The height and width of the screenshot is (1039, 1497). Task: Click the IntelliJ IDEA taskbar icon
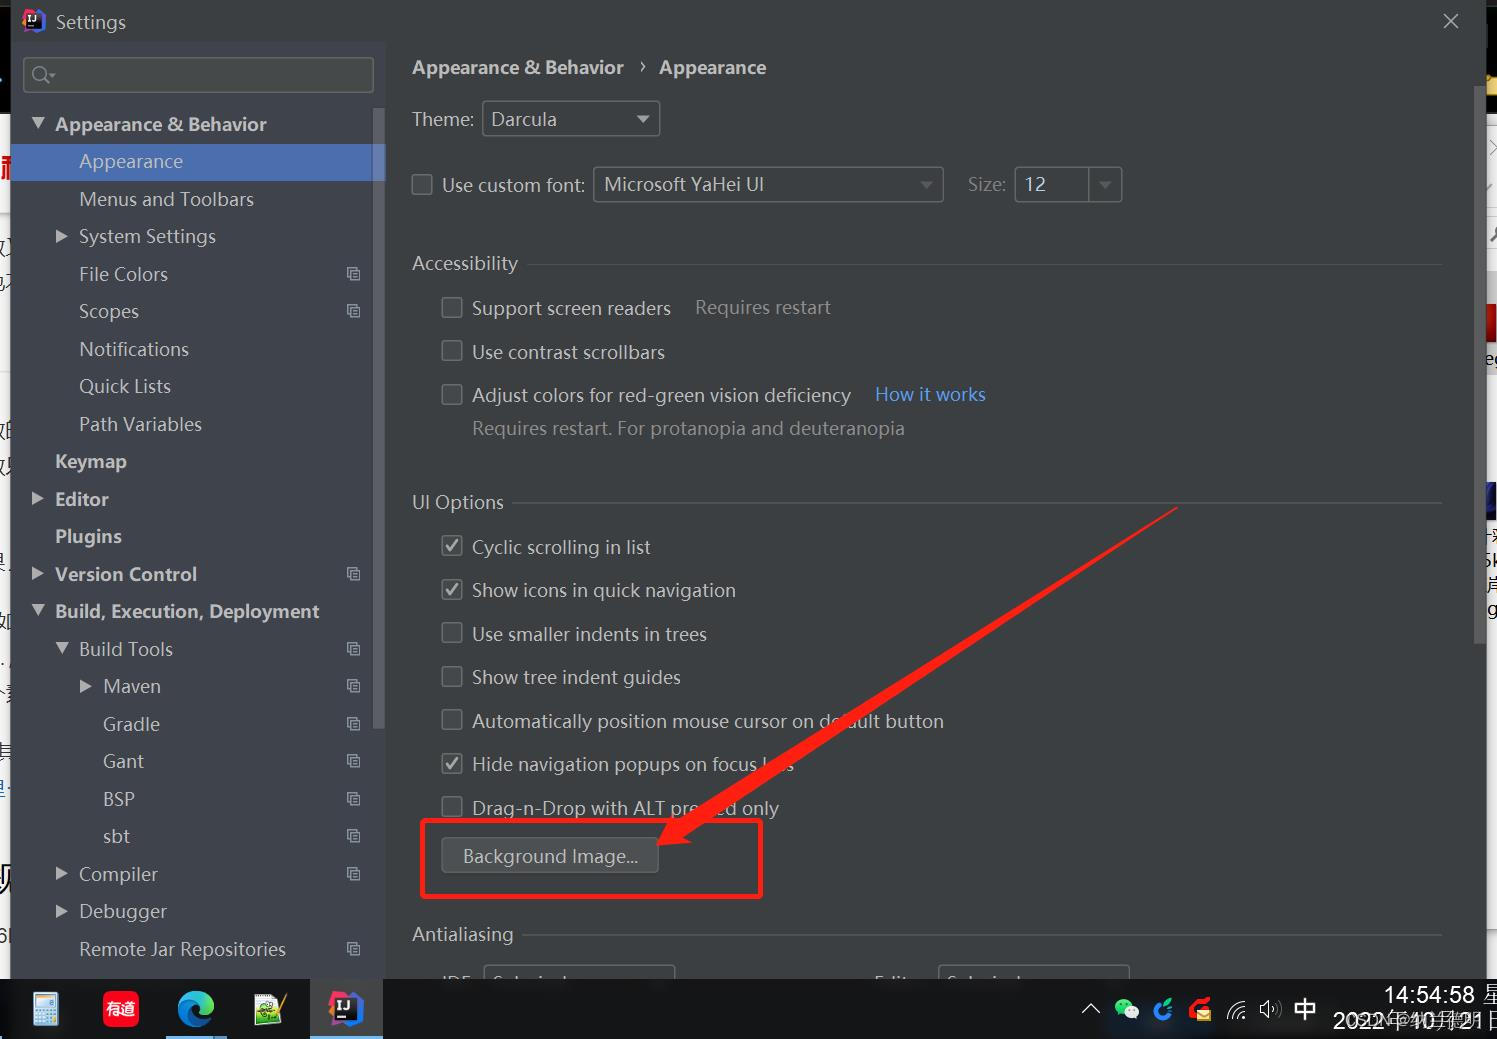click(x=346, y=1009)
